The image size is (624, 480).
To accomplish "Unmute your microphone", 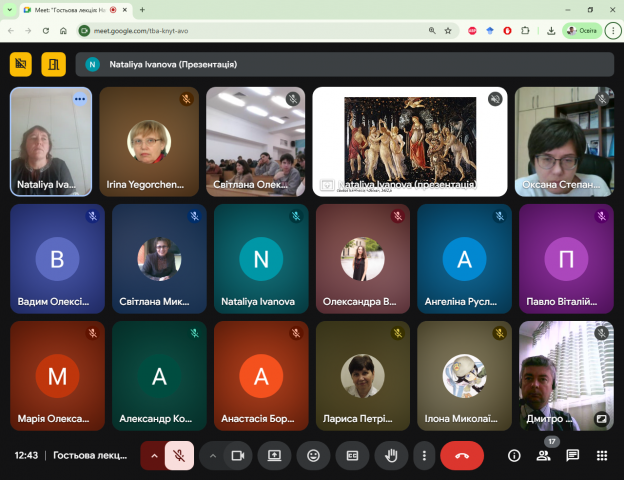I will (180, 455).
